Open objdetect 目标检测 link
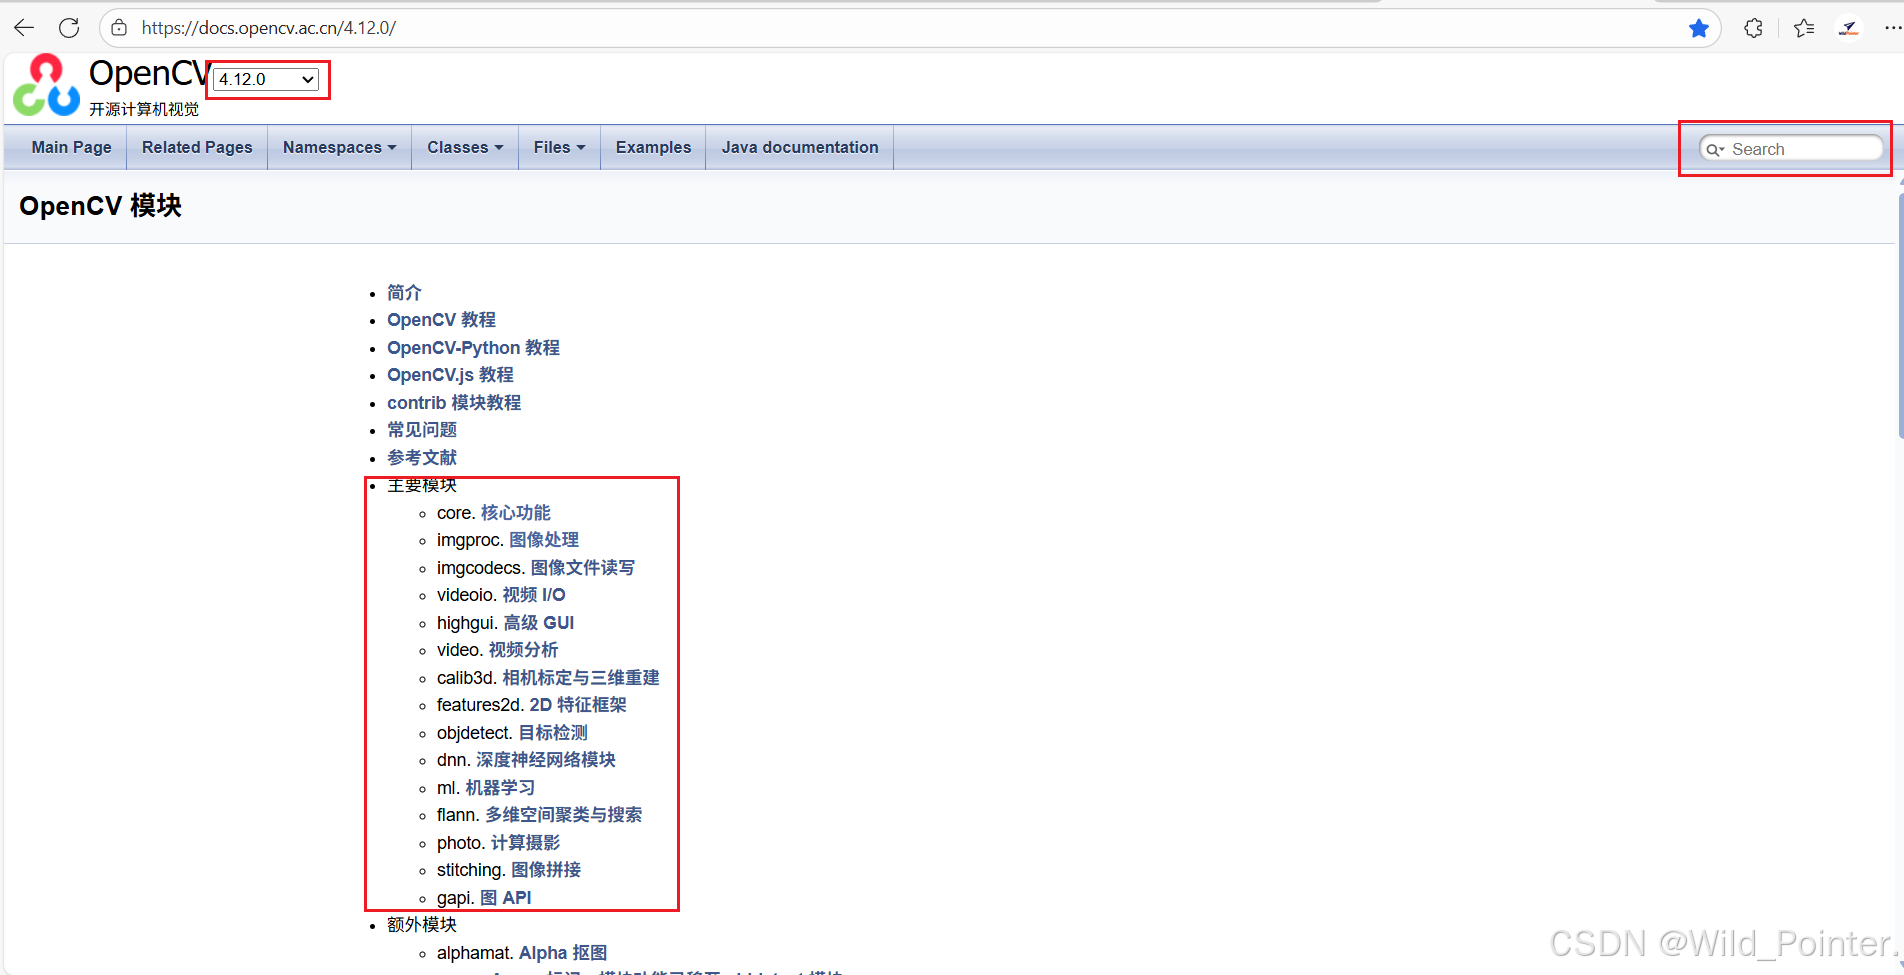1904x975 pixels. click(x=553, y=733)
